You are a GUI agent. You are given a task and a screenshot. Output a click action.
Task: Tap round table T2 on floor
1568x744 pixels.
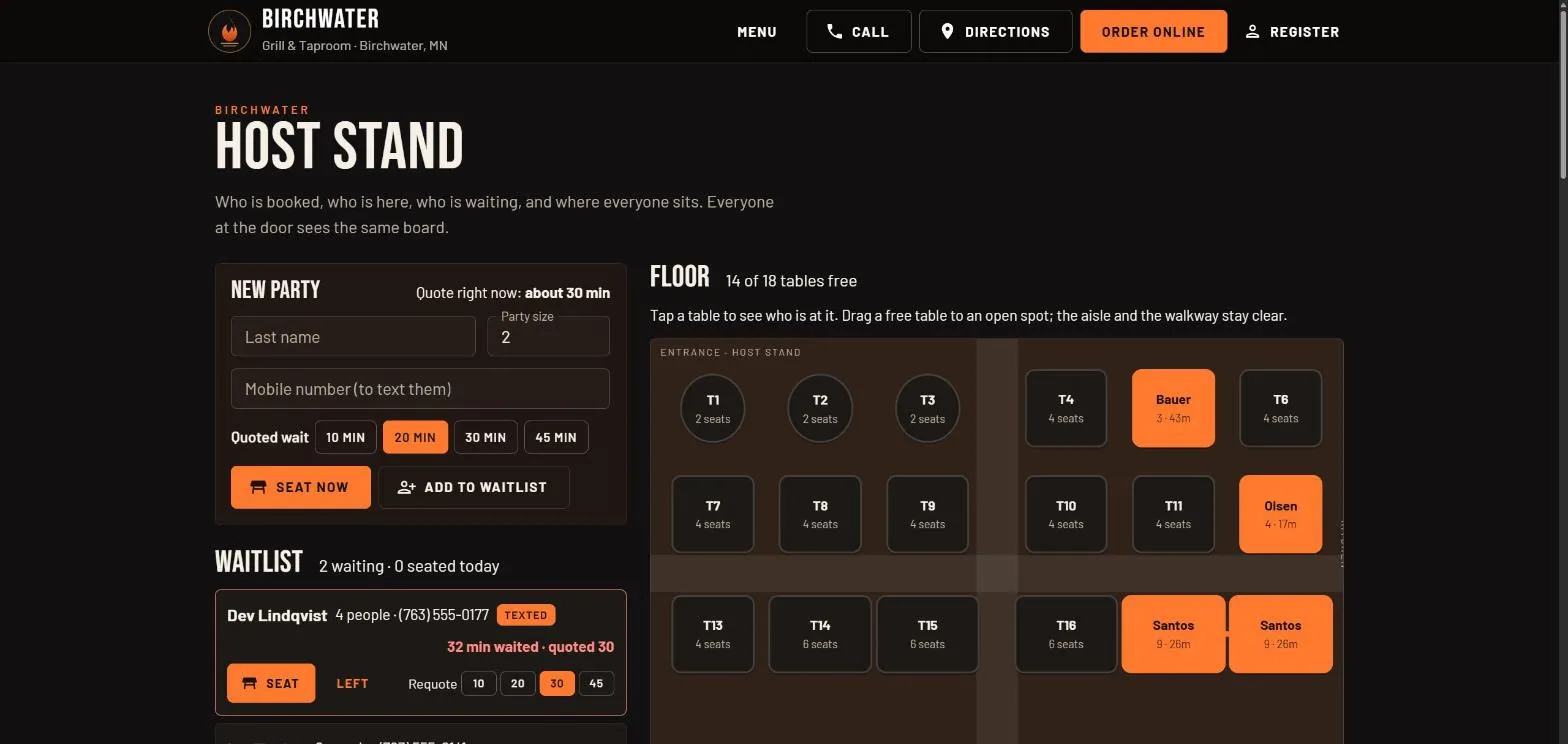pyautogui.click(x=820, y=408)
